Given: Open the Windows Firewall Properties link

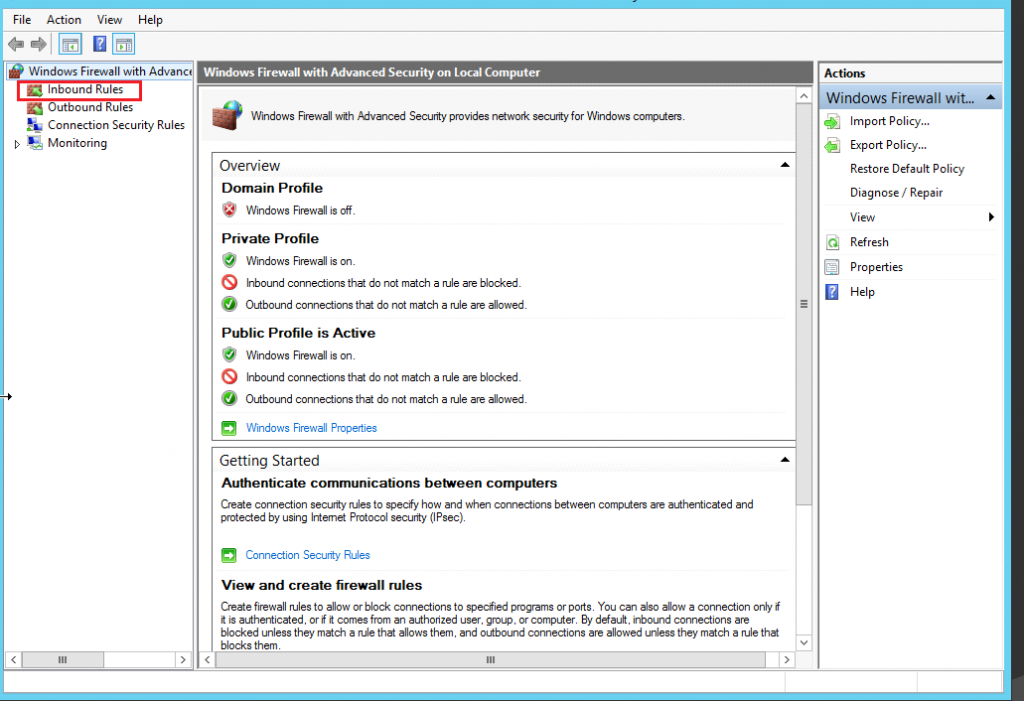Looking at the screenshot, I should click(x=311, y=428).
